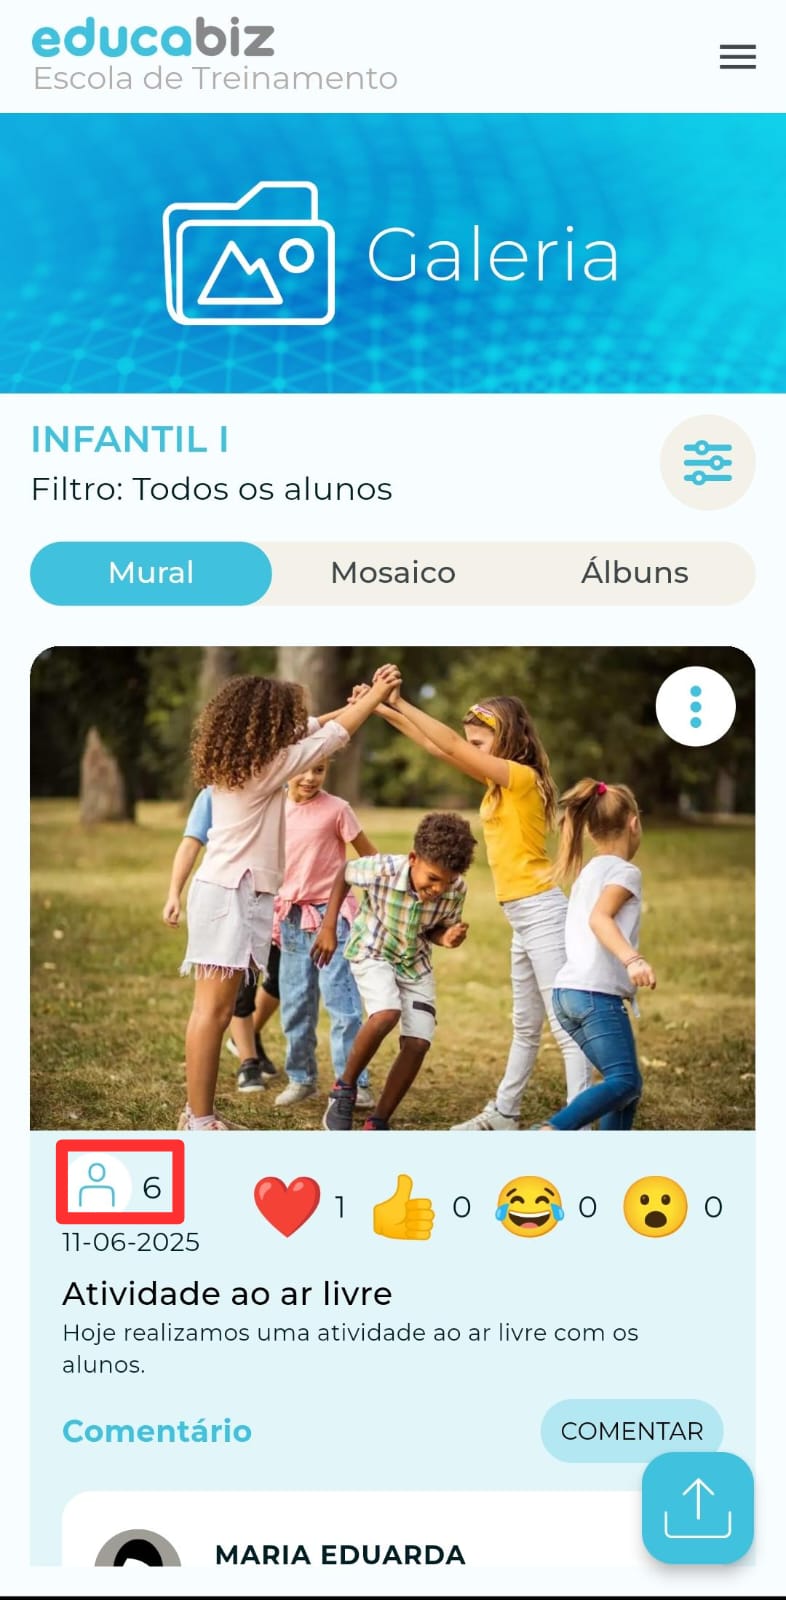Click the INFANTIL I class heading
The image size is (786, 1600).
click(130, 439)
